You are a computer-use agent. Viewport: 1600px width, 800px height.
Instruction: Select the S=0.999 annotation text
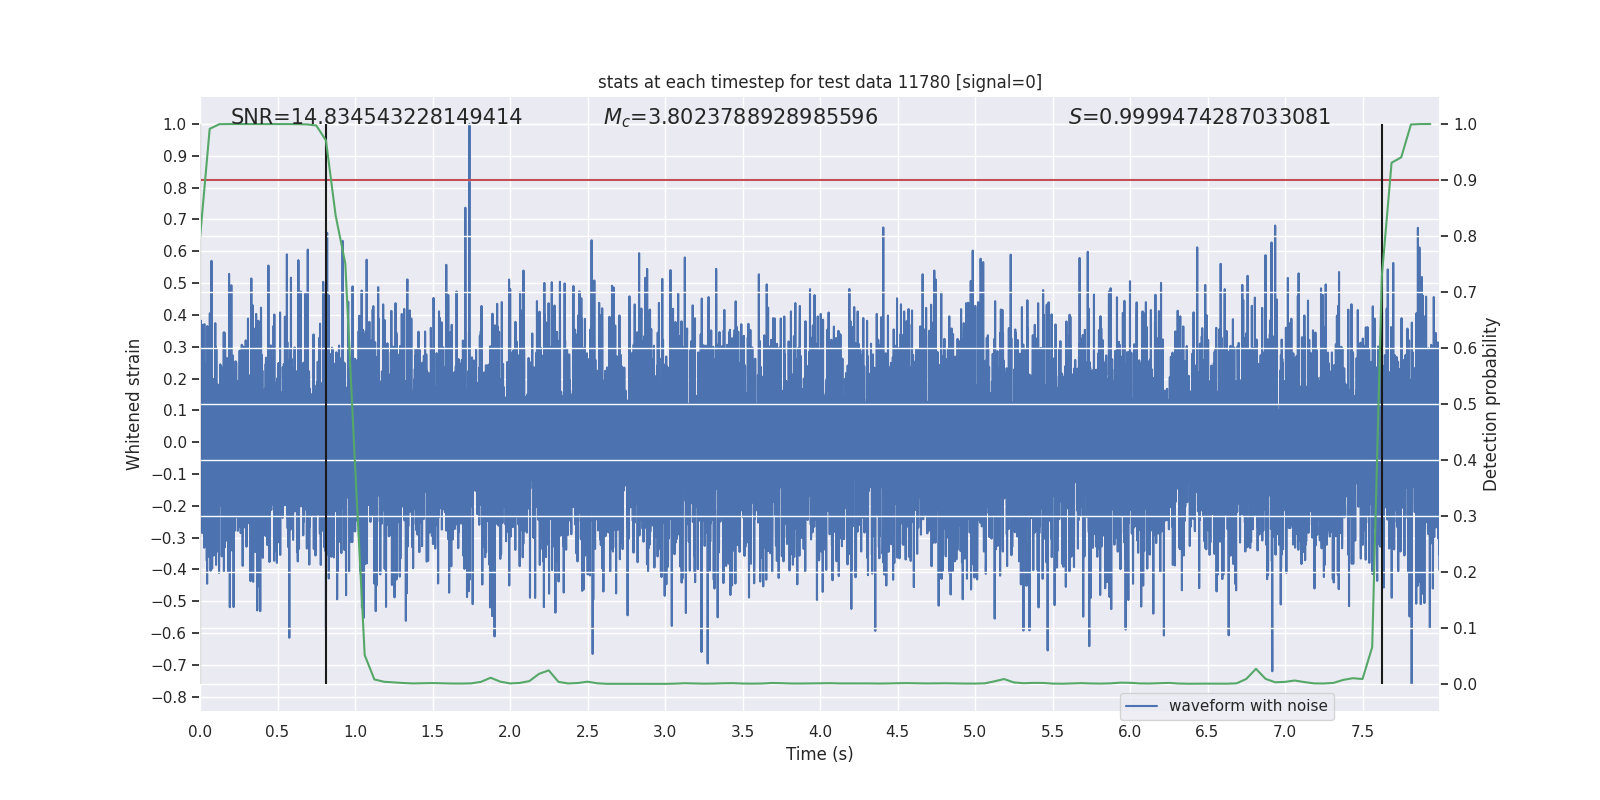click(x=1199, y=117)
